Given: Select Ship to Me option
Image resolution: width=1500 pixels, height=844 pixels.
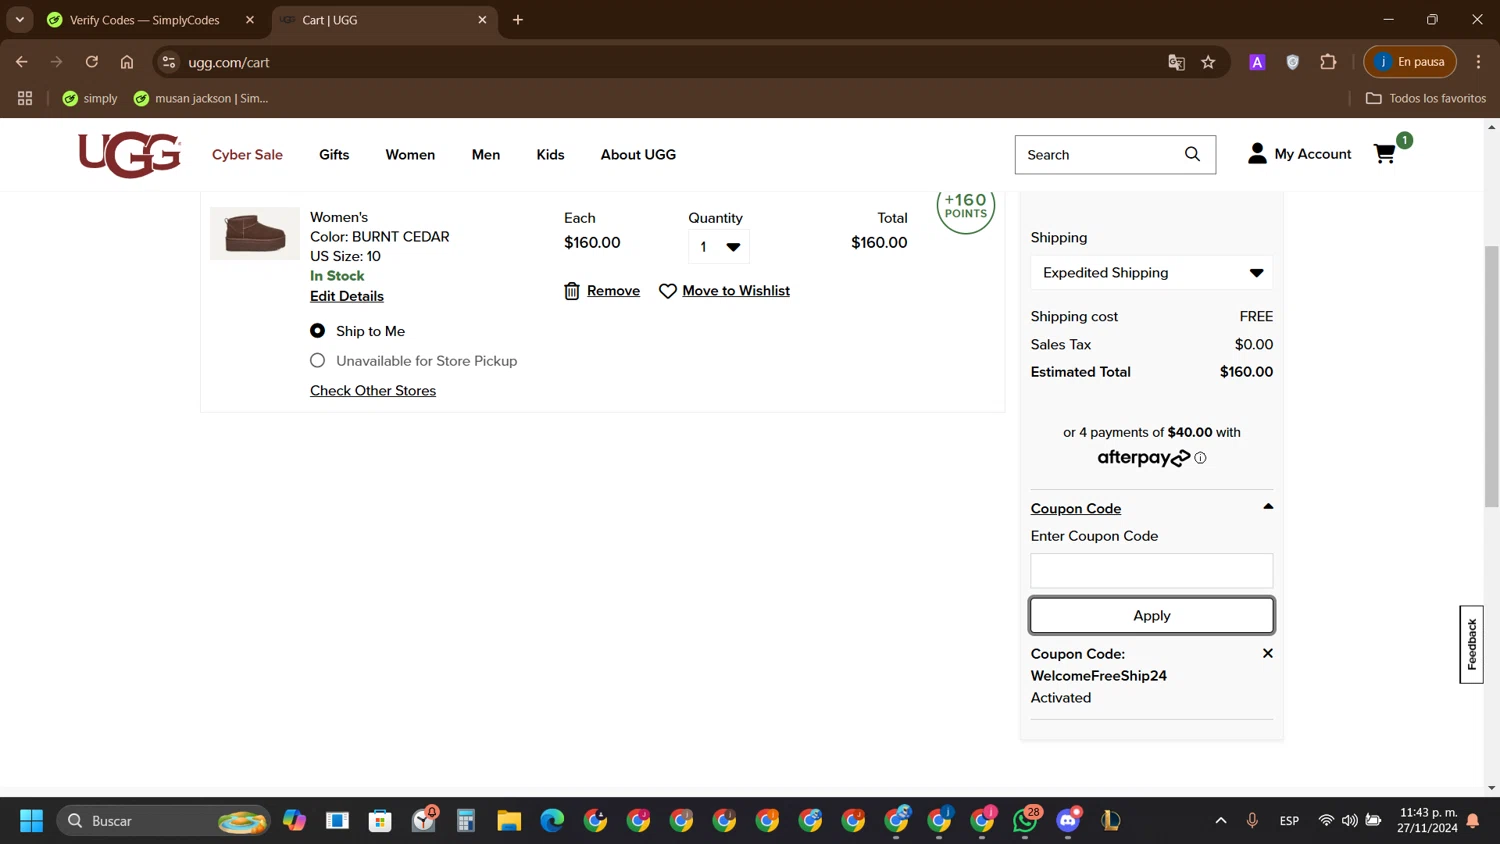Looking at the screenshot, I should [x=317, y=331].
